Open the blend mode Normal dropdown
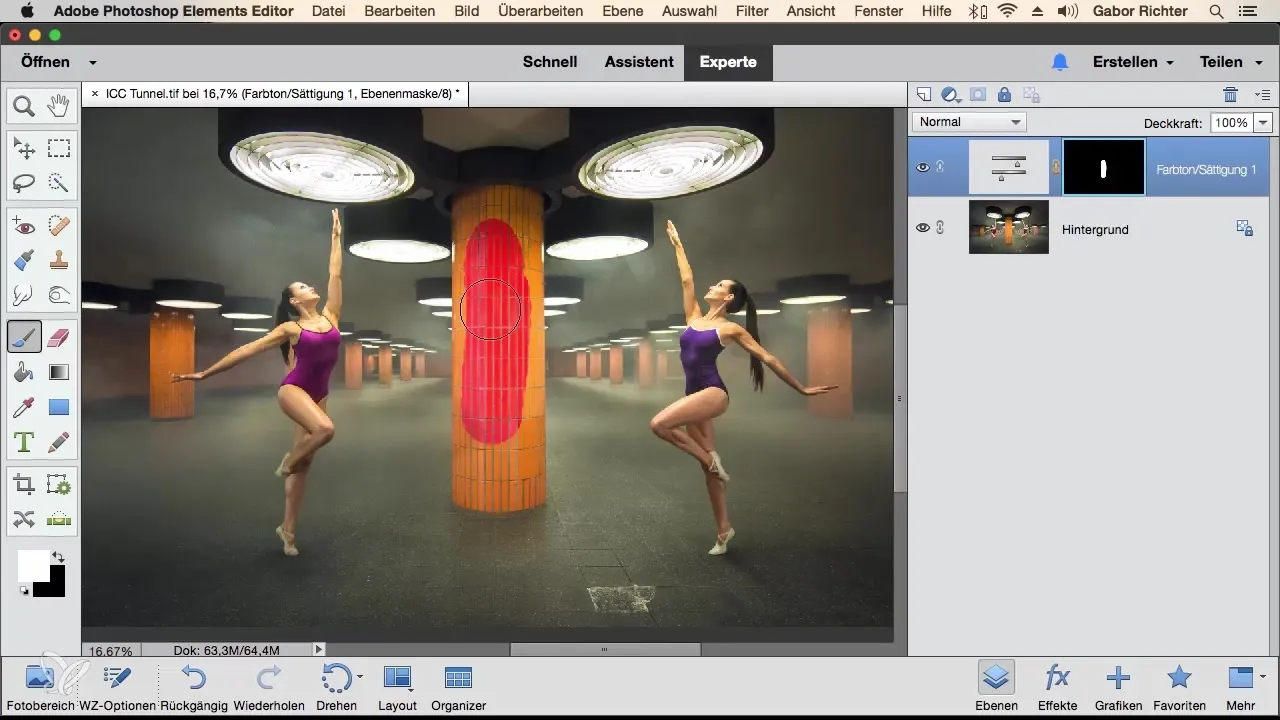The height and width of the screenshot is (720, 1280). pyautogui.click(x=969, y=122)
